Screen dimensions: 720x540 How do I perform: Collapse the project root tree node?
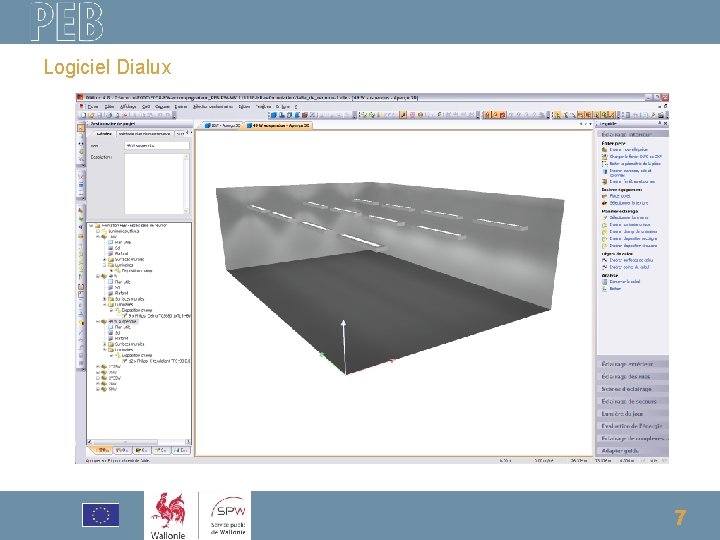click(x=91, y=226)
